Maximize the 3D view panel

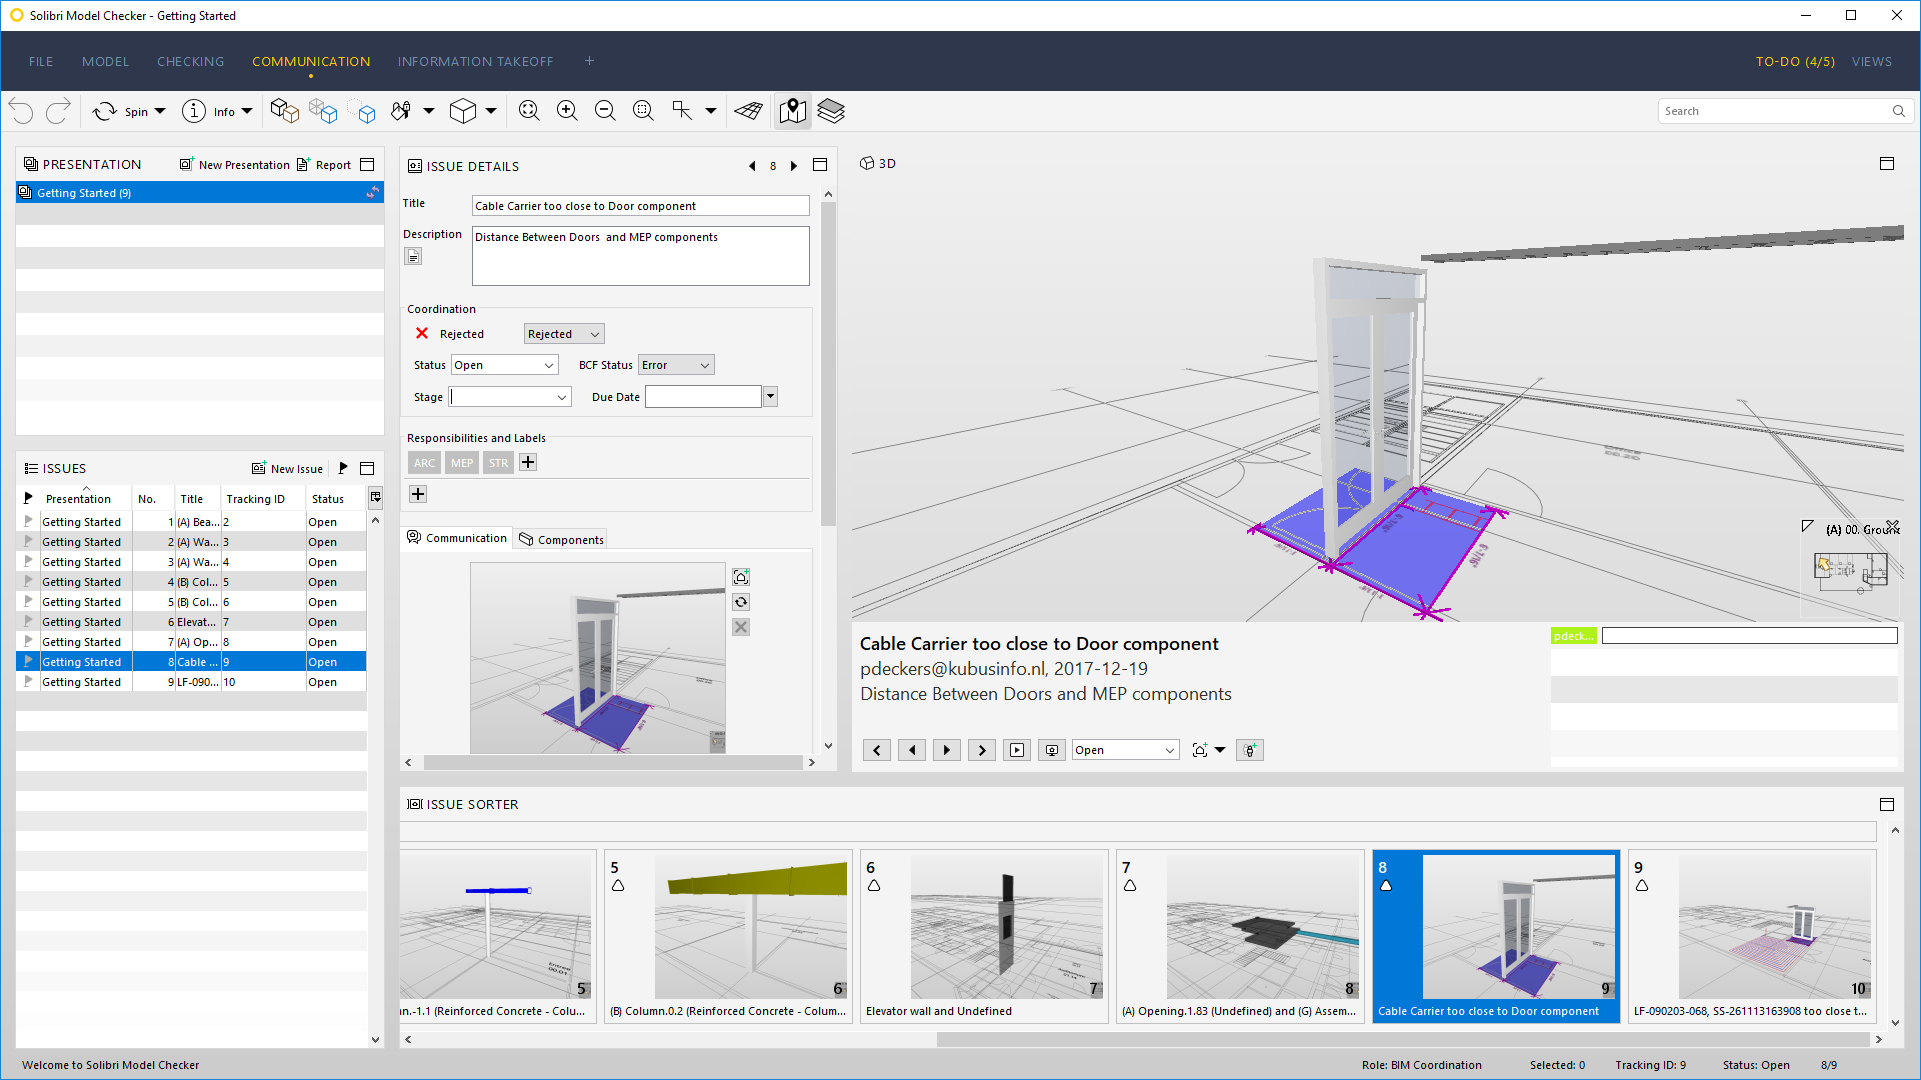click(1887, 163)
